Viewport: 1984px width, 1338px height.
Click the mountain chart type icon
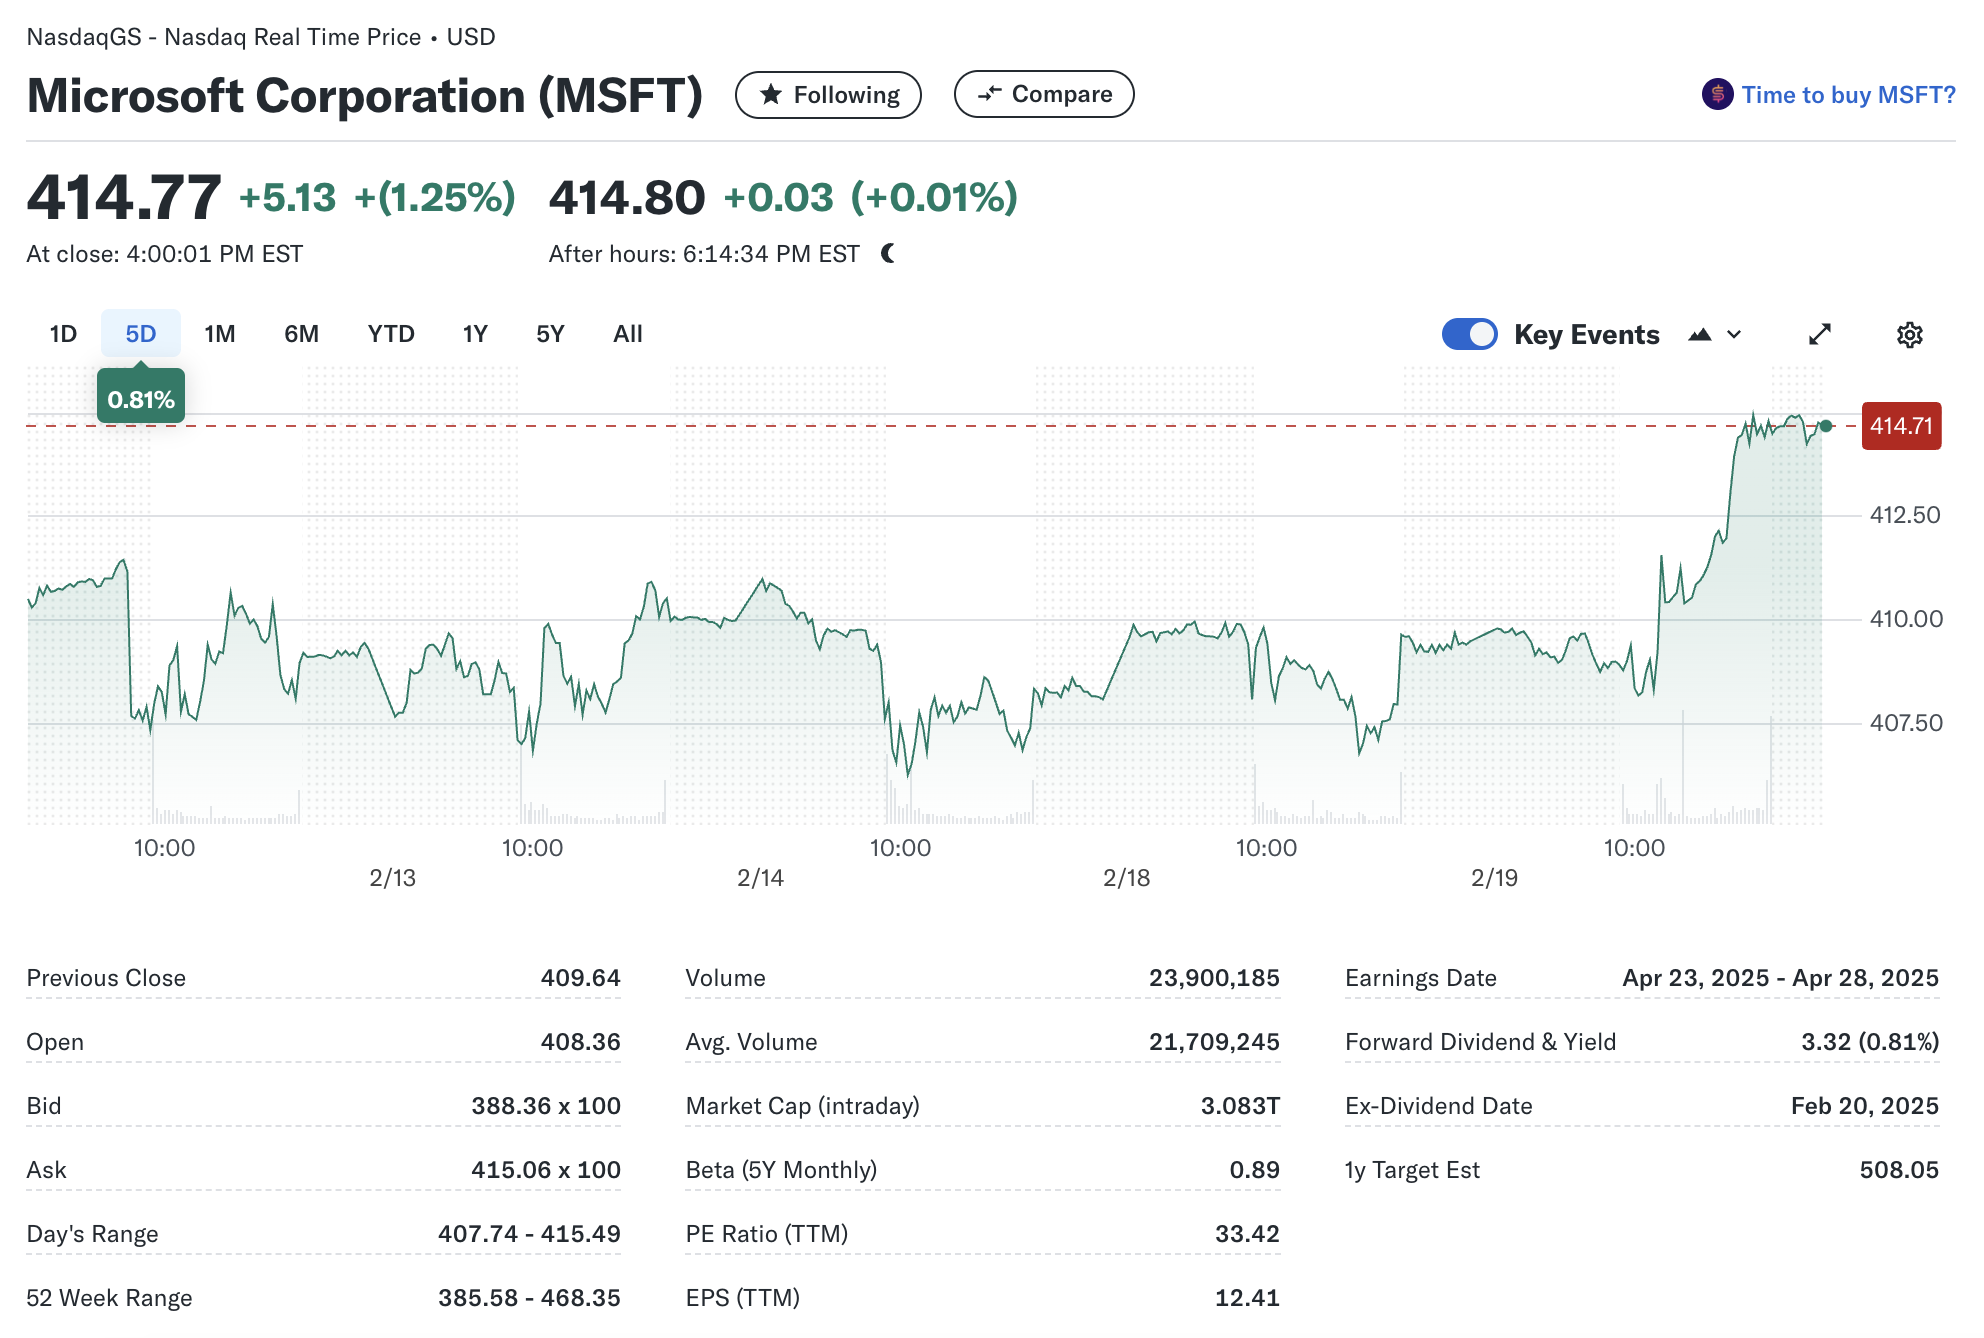coord(1699,335)
